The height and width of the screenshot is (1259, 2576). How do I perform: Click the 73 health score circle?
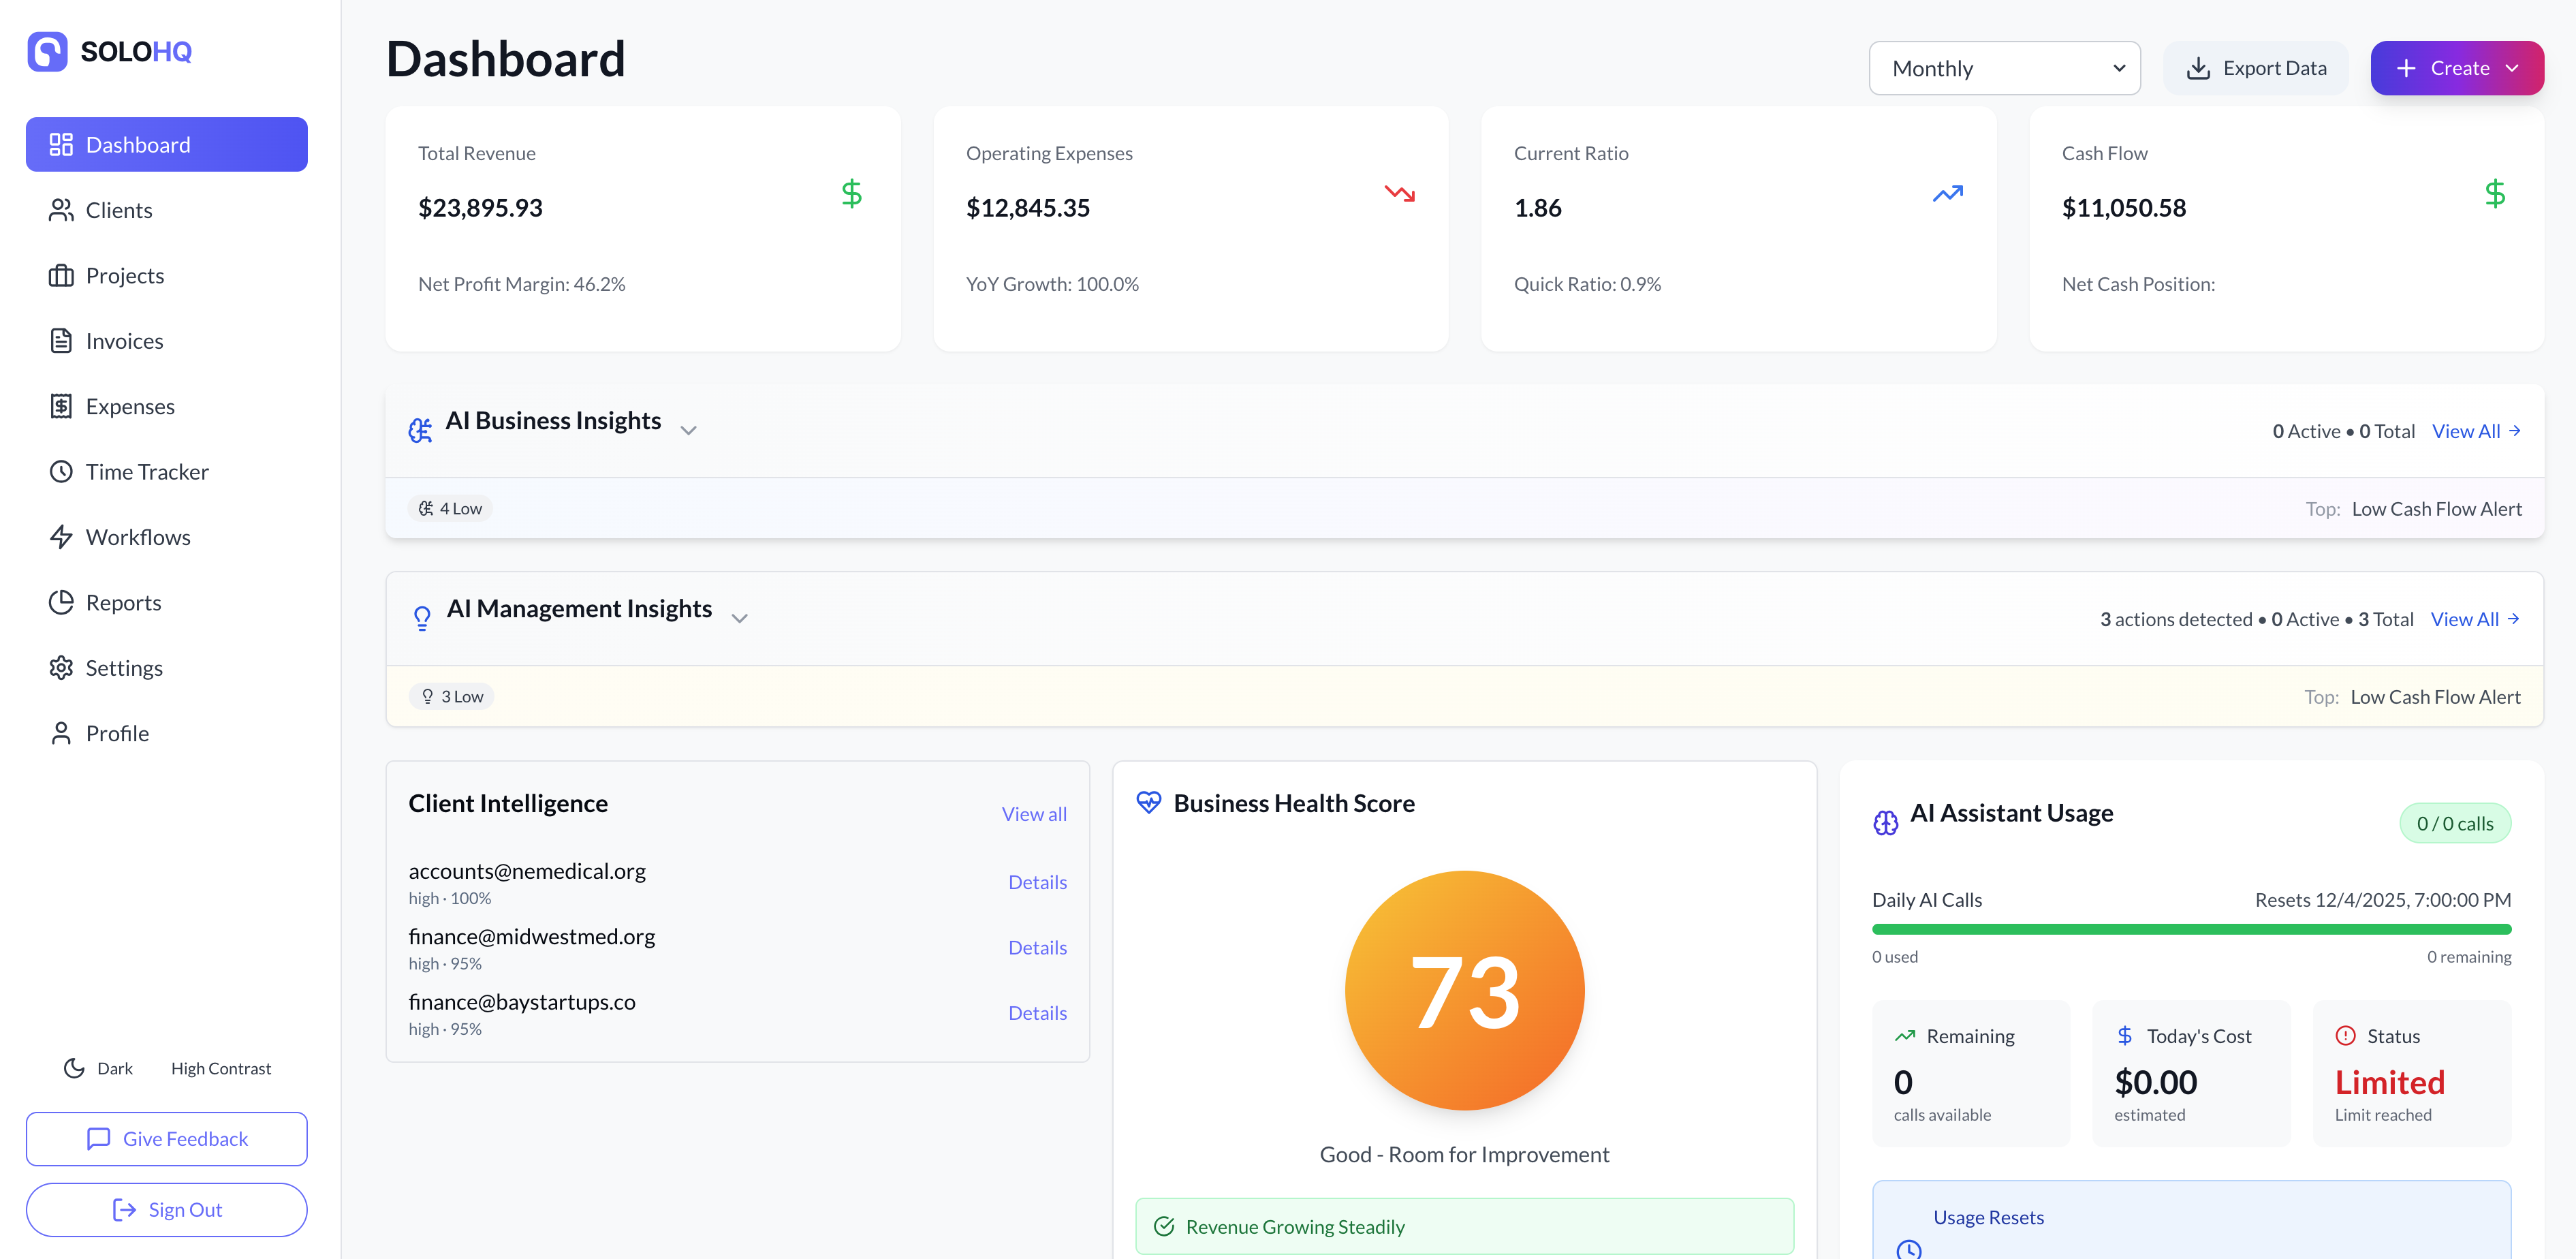coord(1464,990)
